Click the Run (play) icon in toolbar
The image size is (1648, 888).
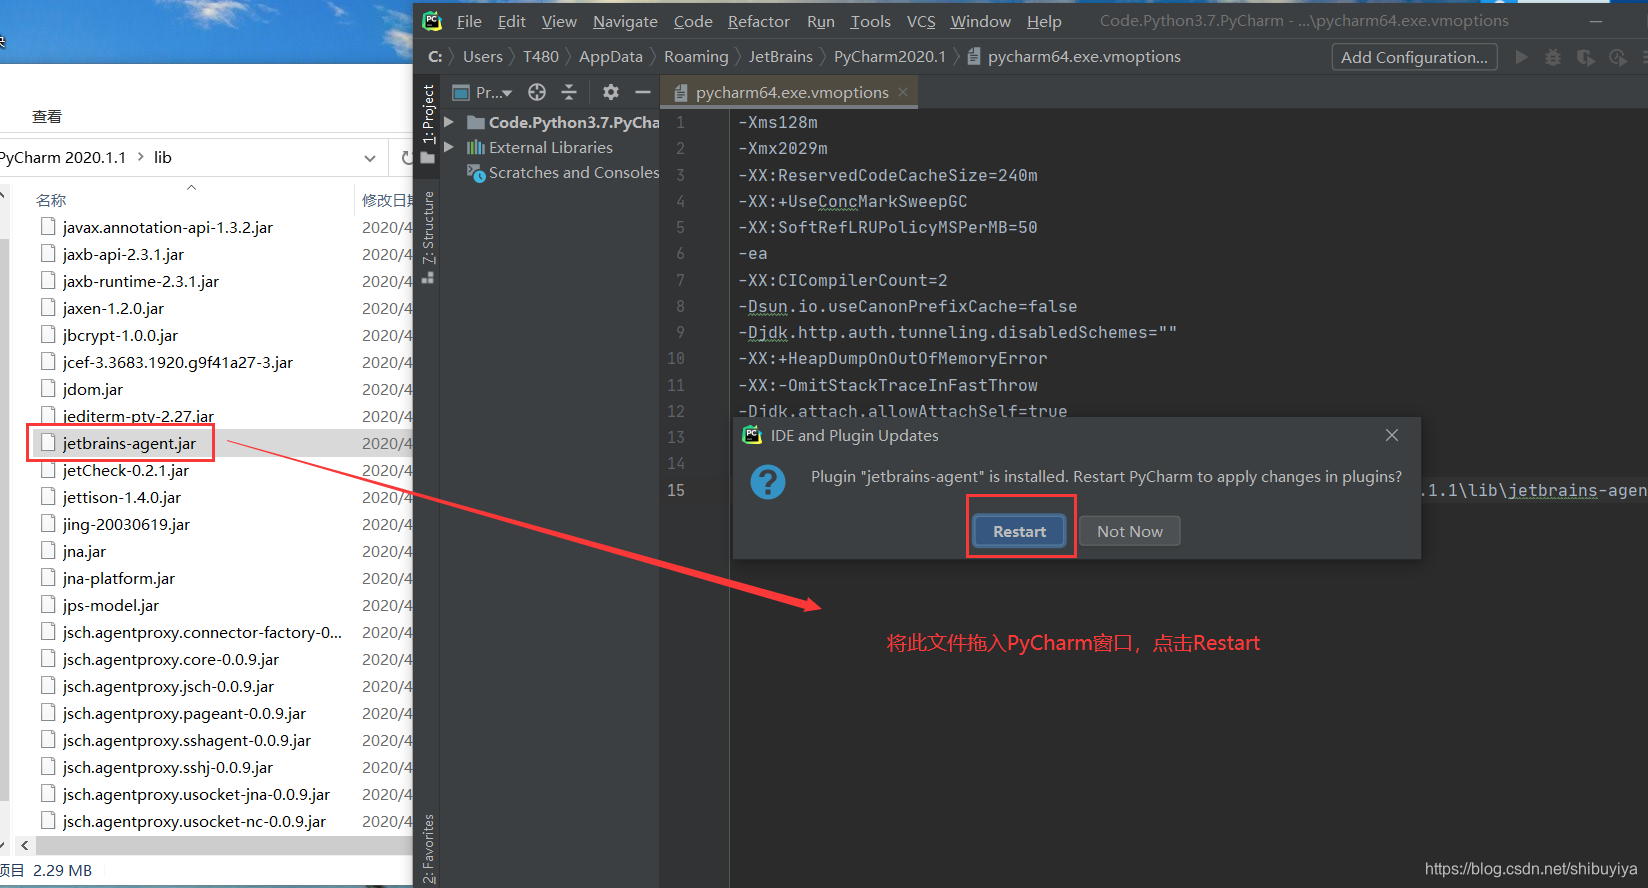pos(1521,57)
